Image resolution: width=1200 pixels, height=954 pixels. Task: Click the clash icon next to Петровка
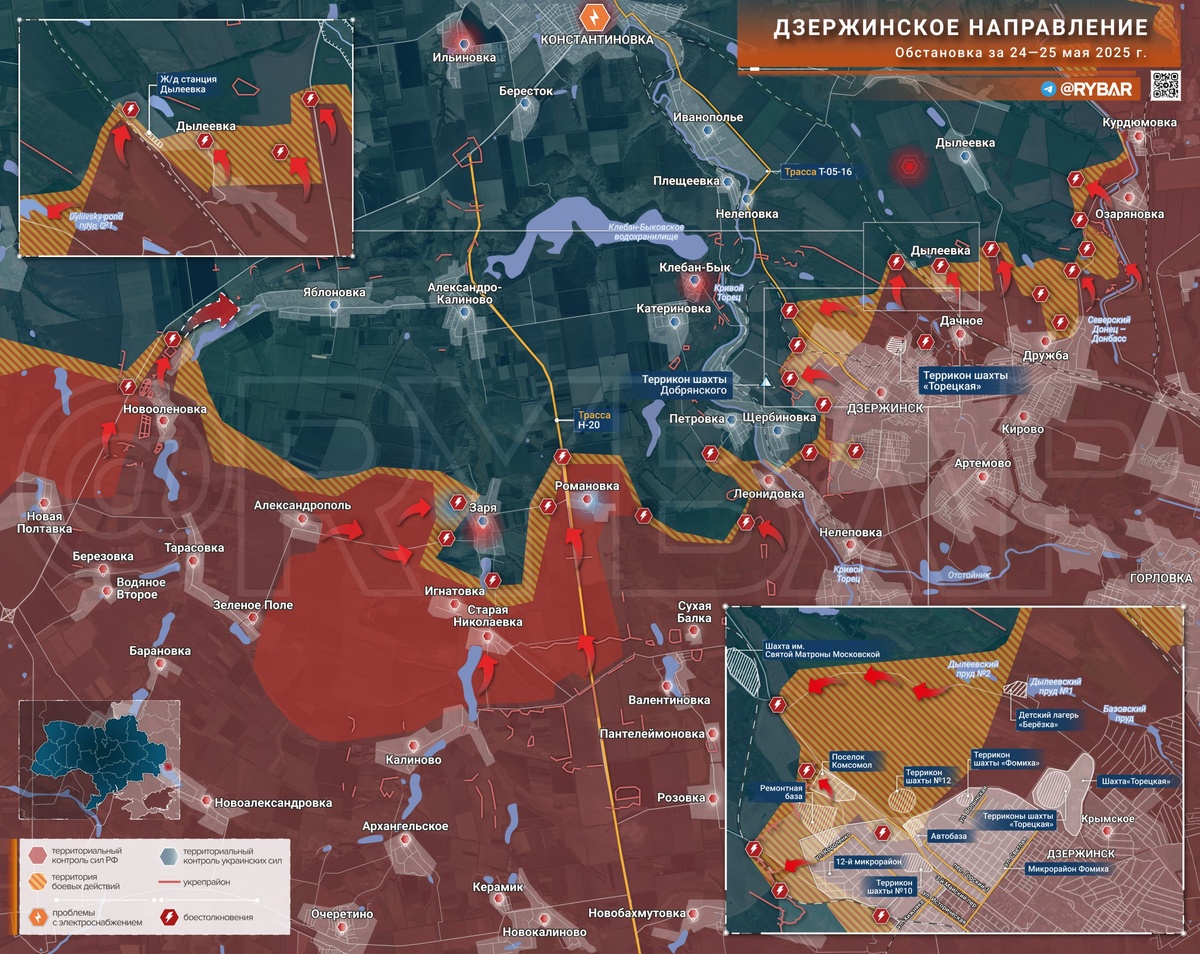point(712,453)
